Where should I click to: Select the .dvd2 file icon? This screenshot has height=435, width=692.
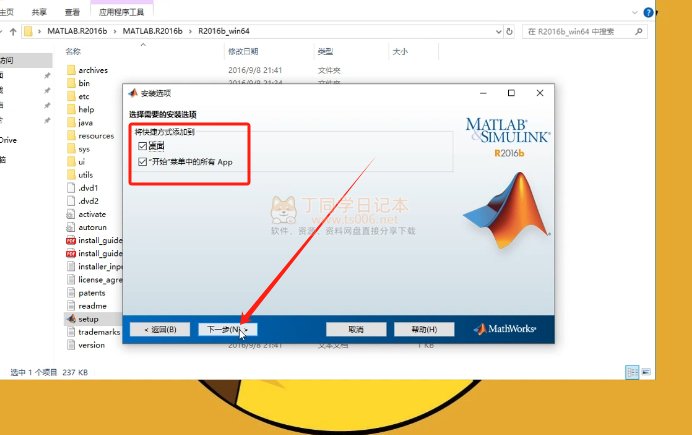coord(71,201)
